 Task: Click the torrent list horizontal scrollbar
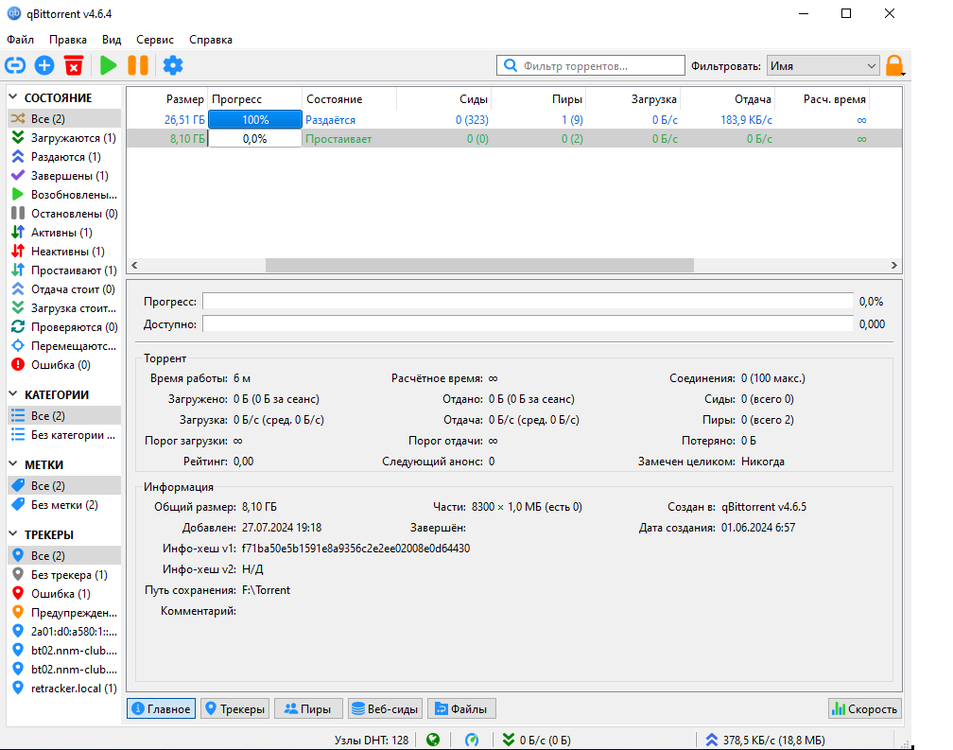[479, 266]
